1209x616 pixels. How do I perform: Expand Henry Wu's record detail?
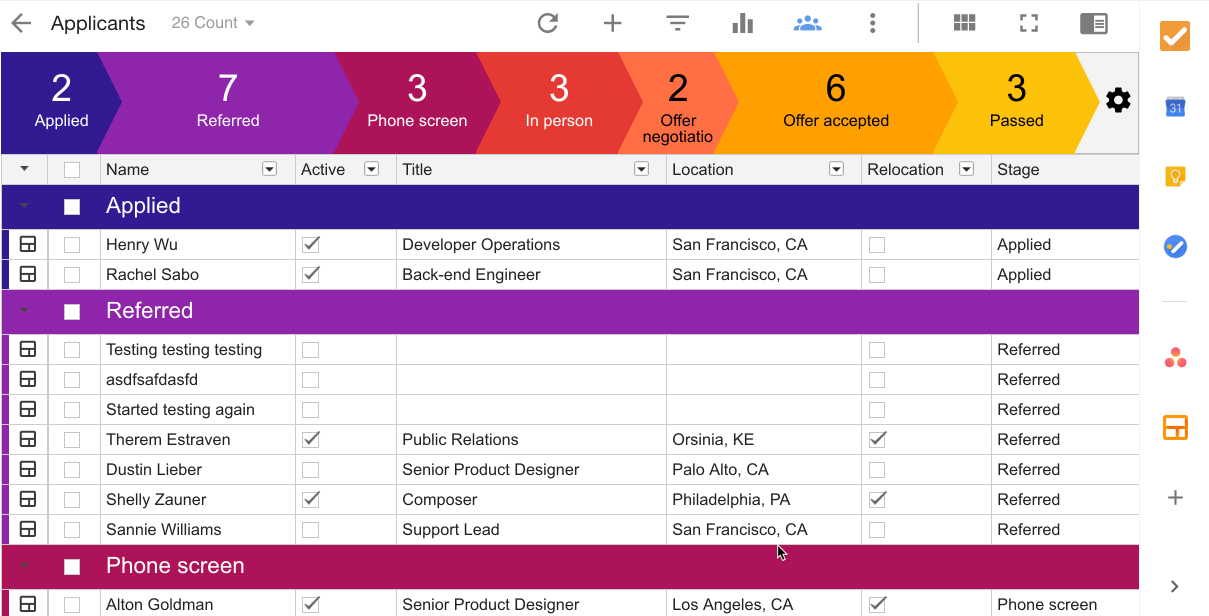point(27,244)
